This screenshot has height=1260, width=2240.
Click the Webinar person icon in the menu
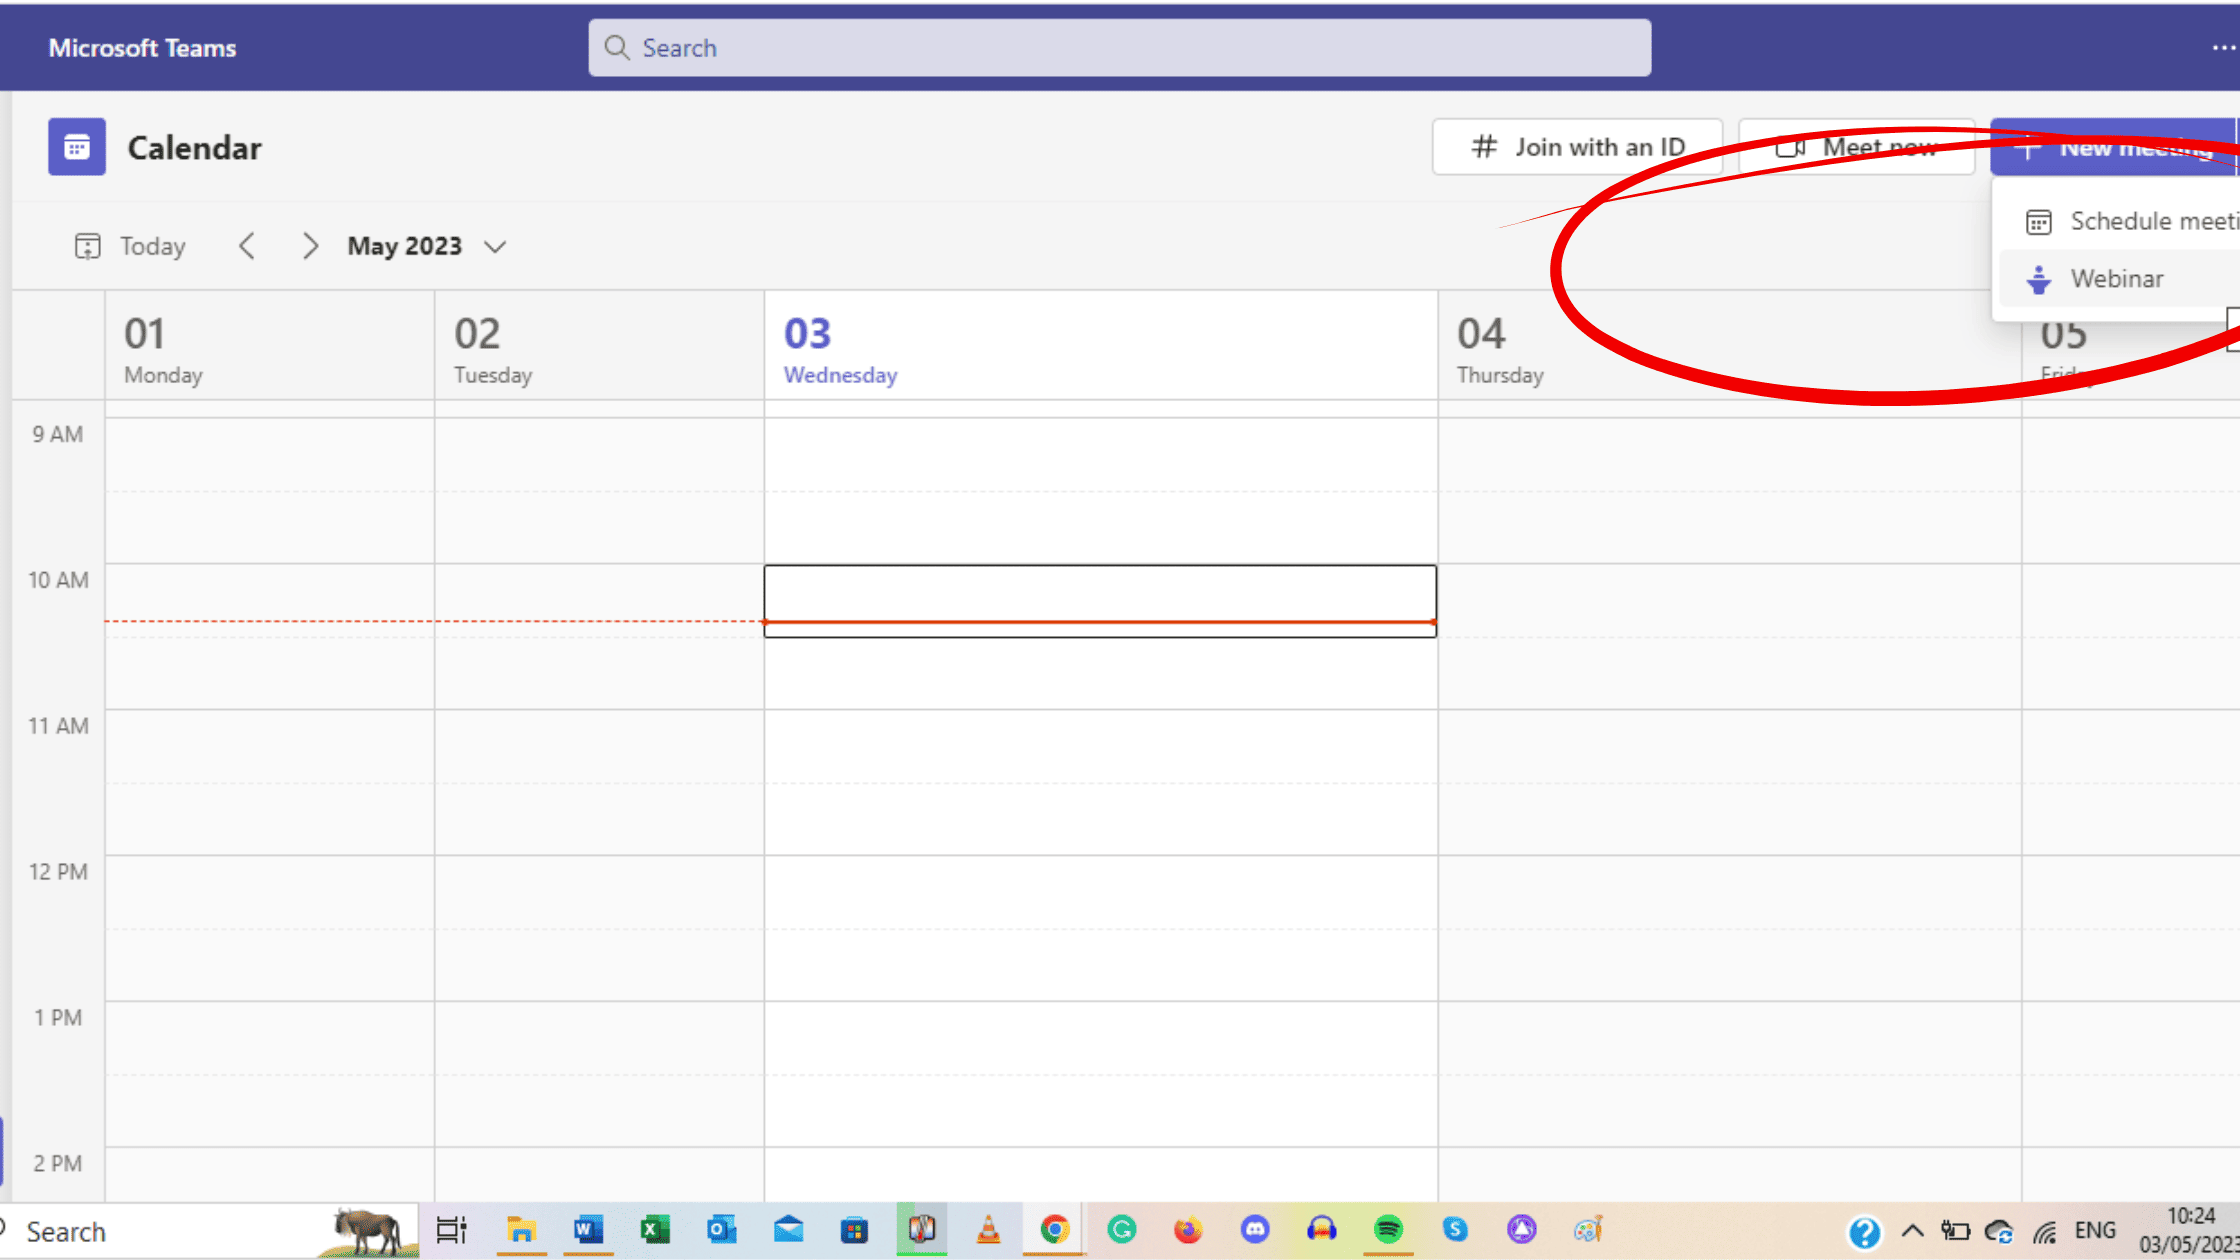2038,279
